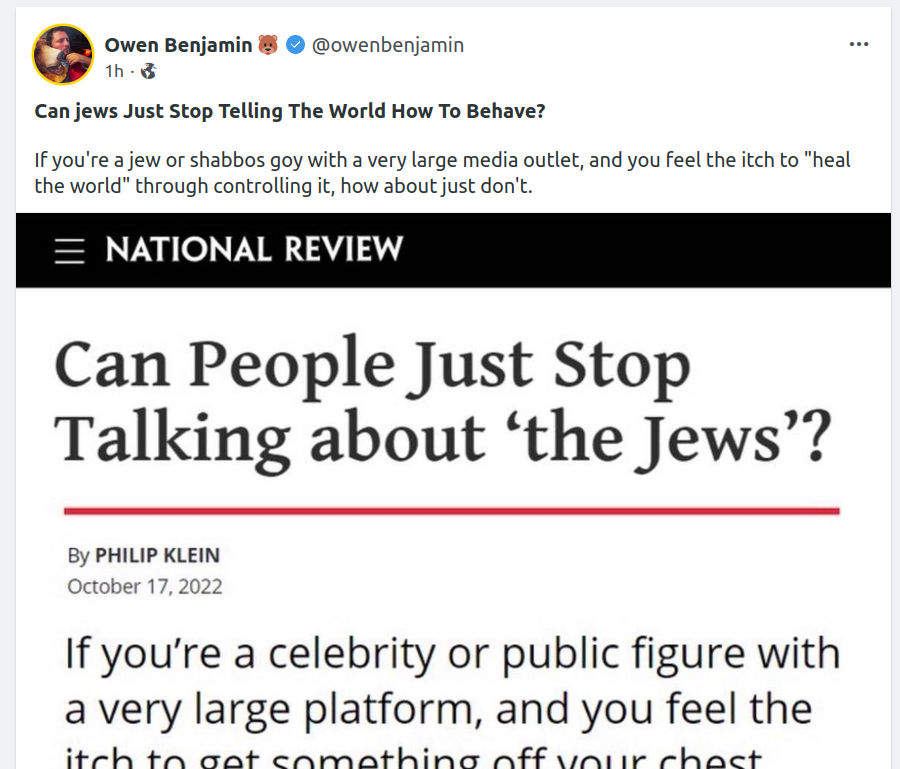900x769 pixels.
Task: Click the hamburger menu icon in National Review header
Action: (70, 250)
